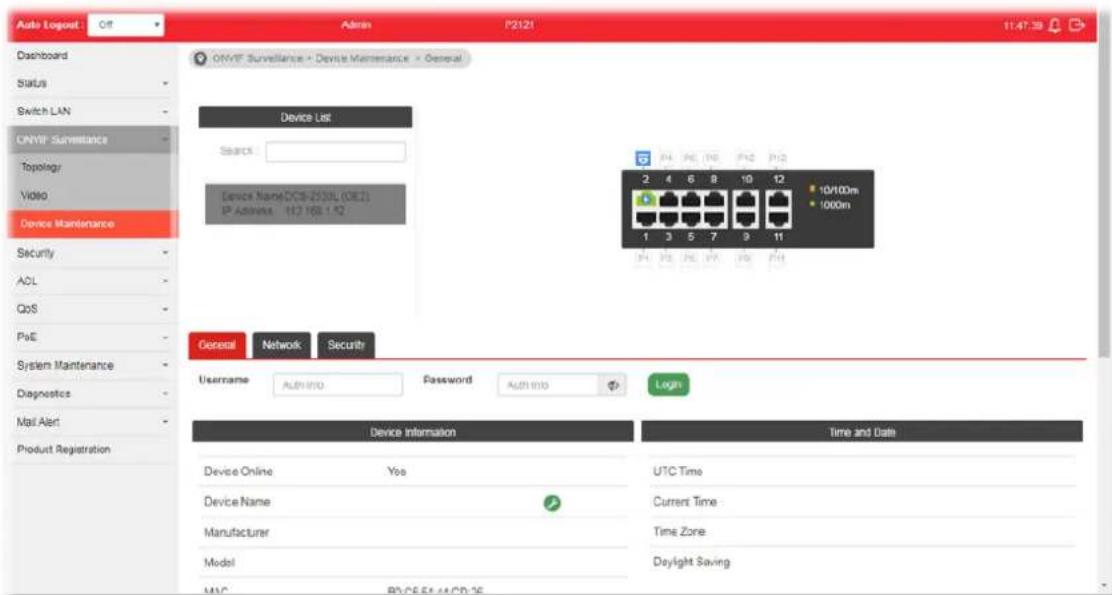The image size is (1112, 595).
Task: Select Device Maintenance in sidebar
Action: pos(93,223)
